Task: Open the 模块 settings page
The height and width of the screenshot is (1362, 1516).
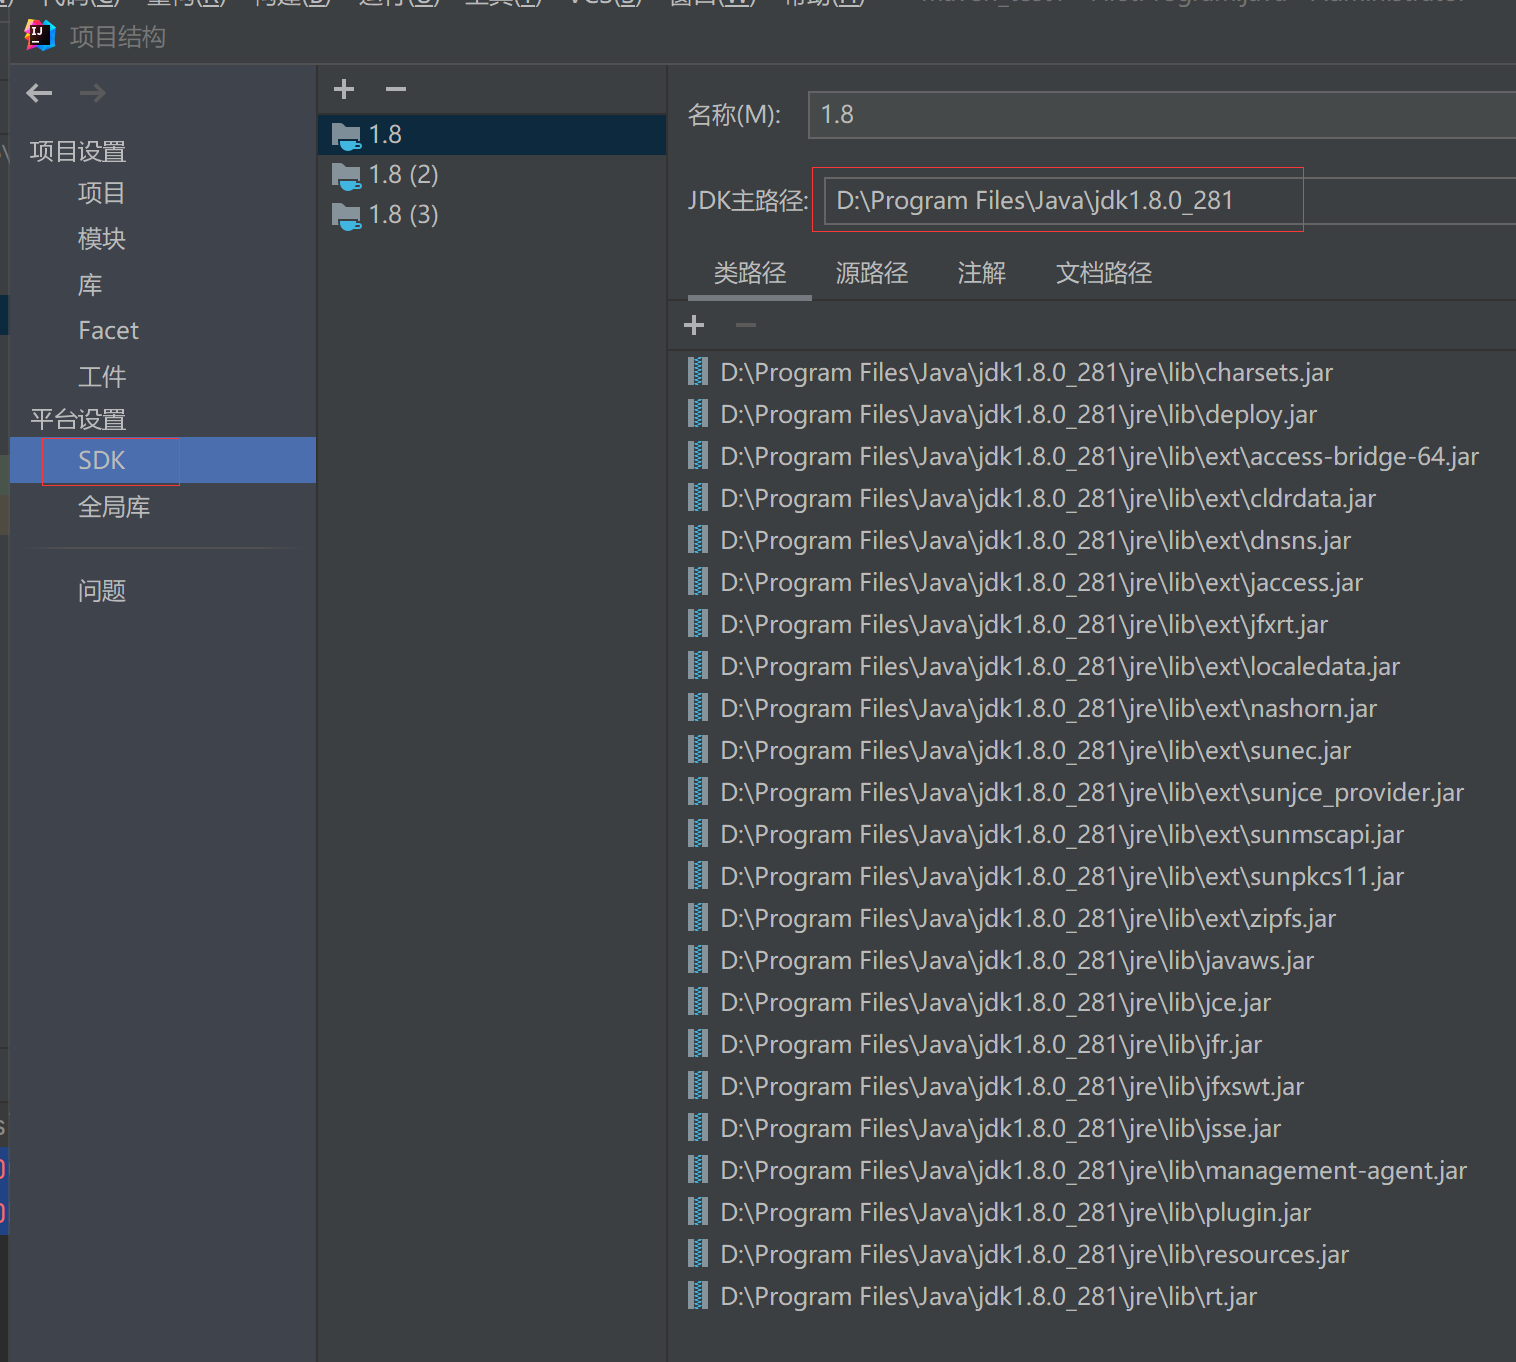Action: [101, 239]
